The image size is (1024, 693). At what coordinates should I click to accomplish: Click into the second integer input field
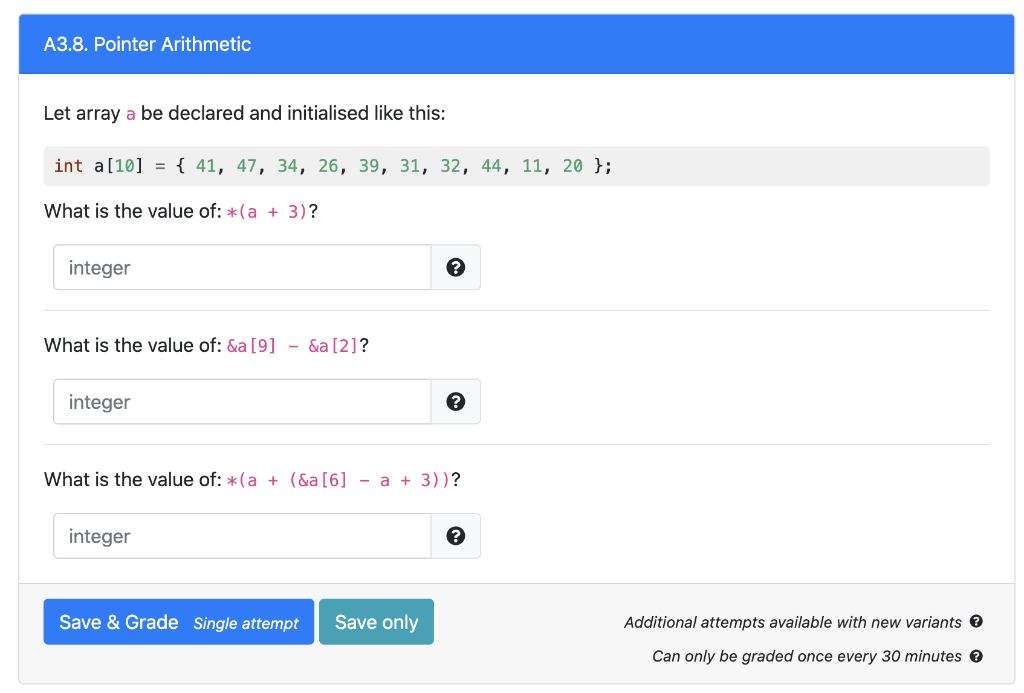click(x=240, y=401)
